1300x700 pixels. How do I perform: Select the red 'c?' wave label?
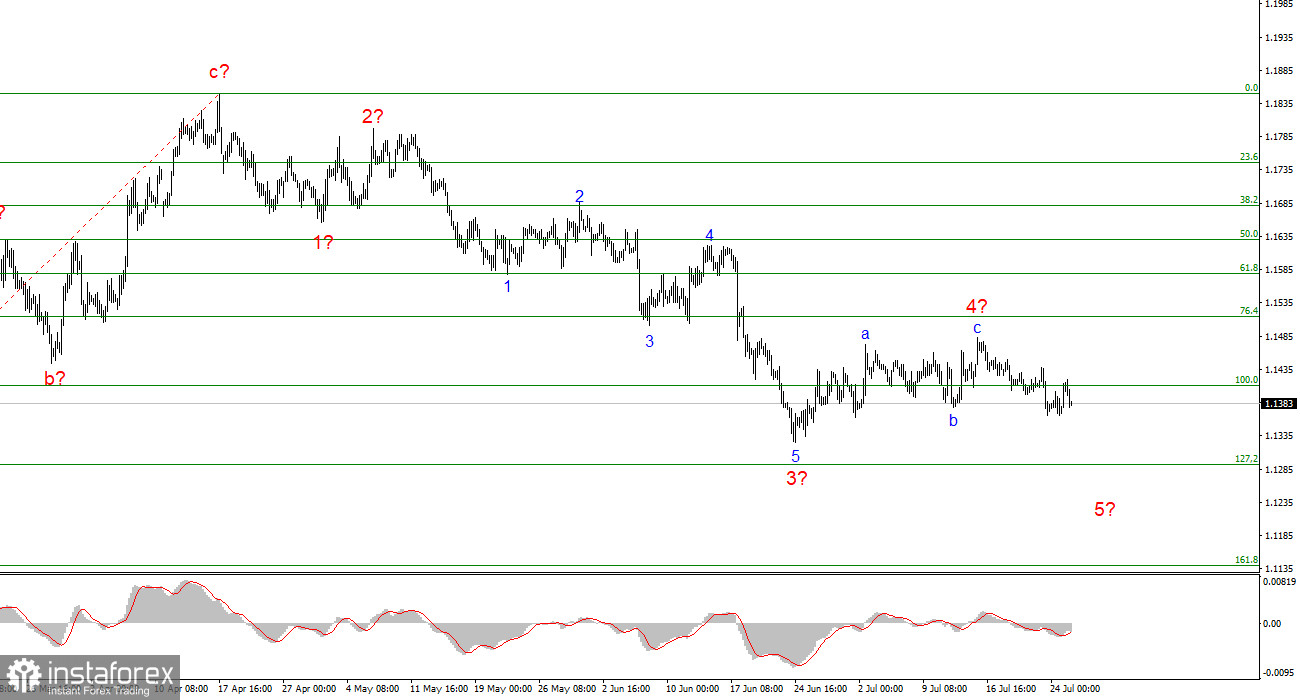(x=219, y=72)
